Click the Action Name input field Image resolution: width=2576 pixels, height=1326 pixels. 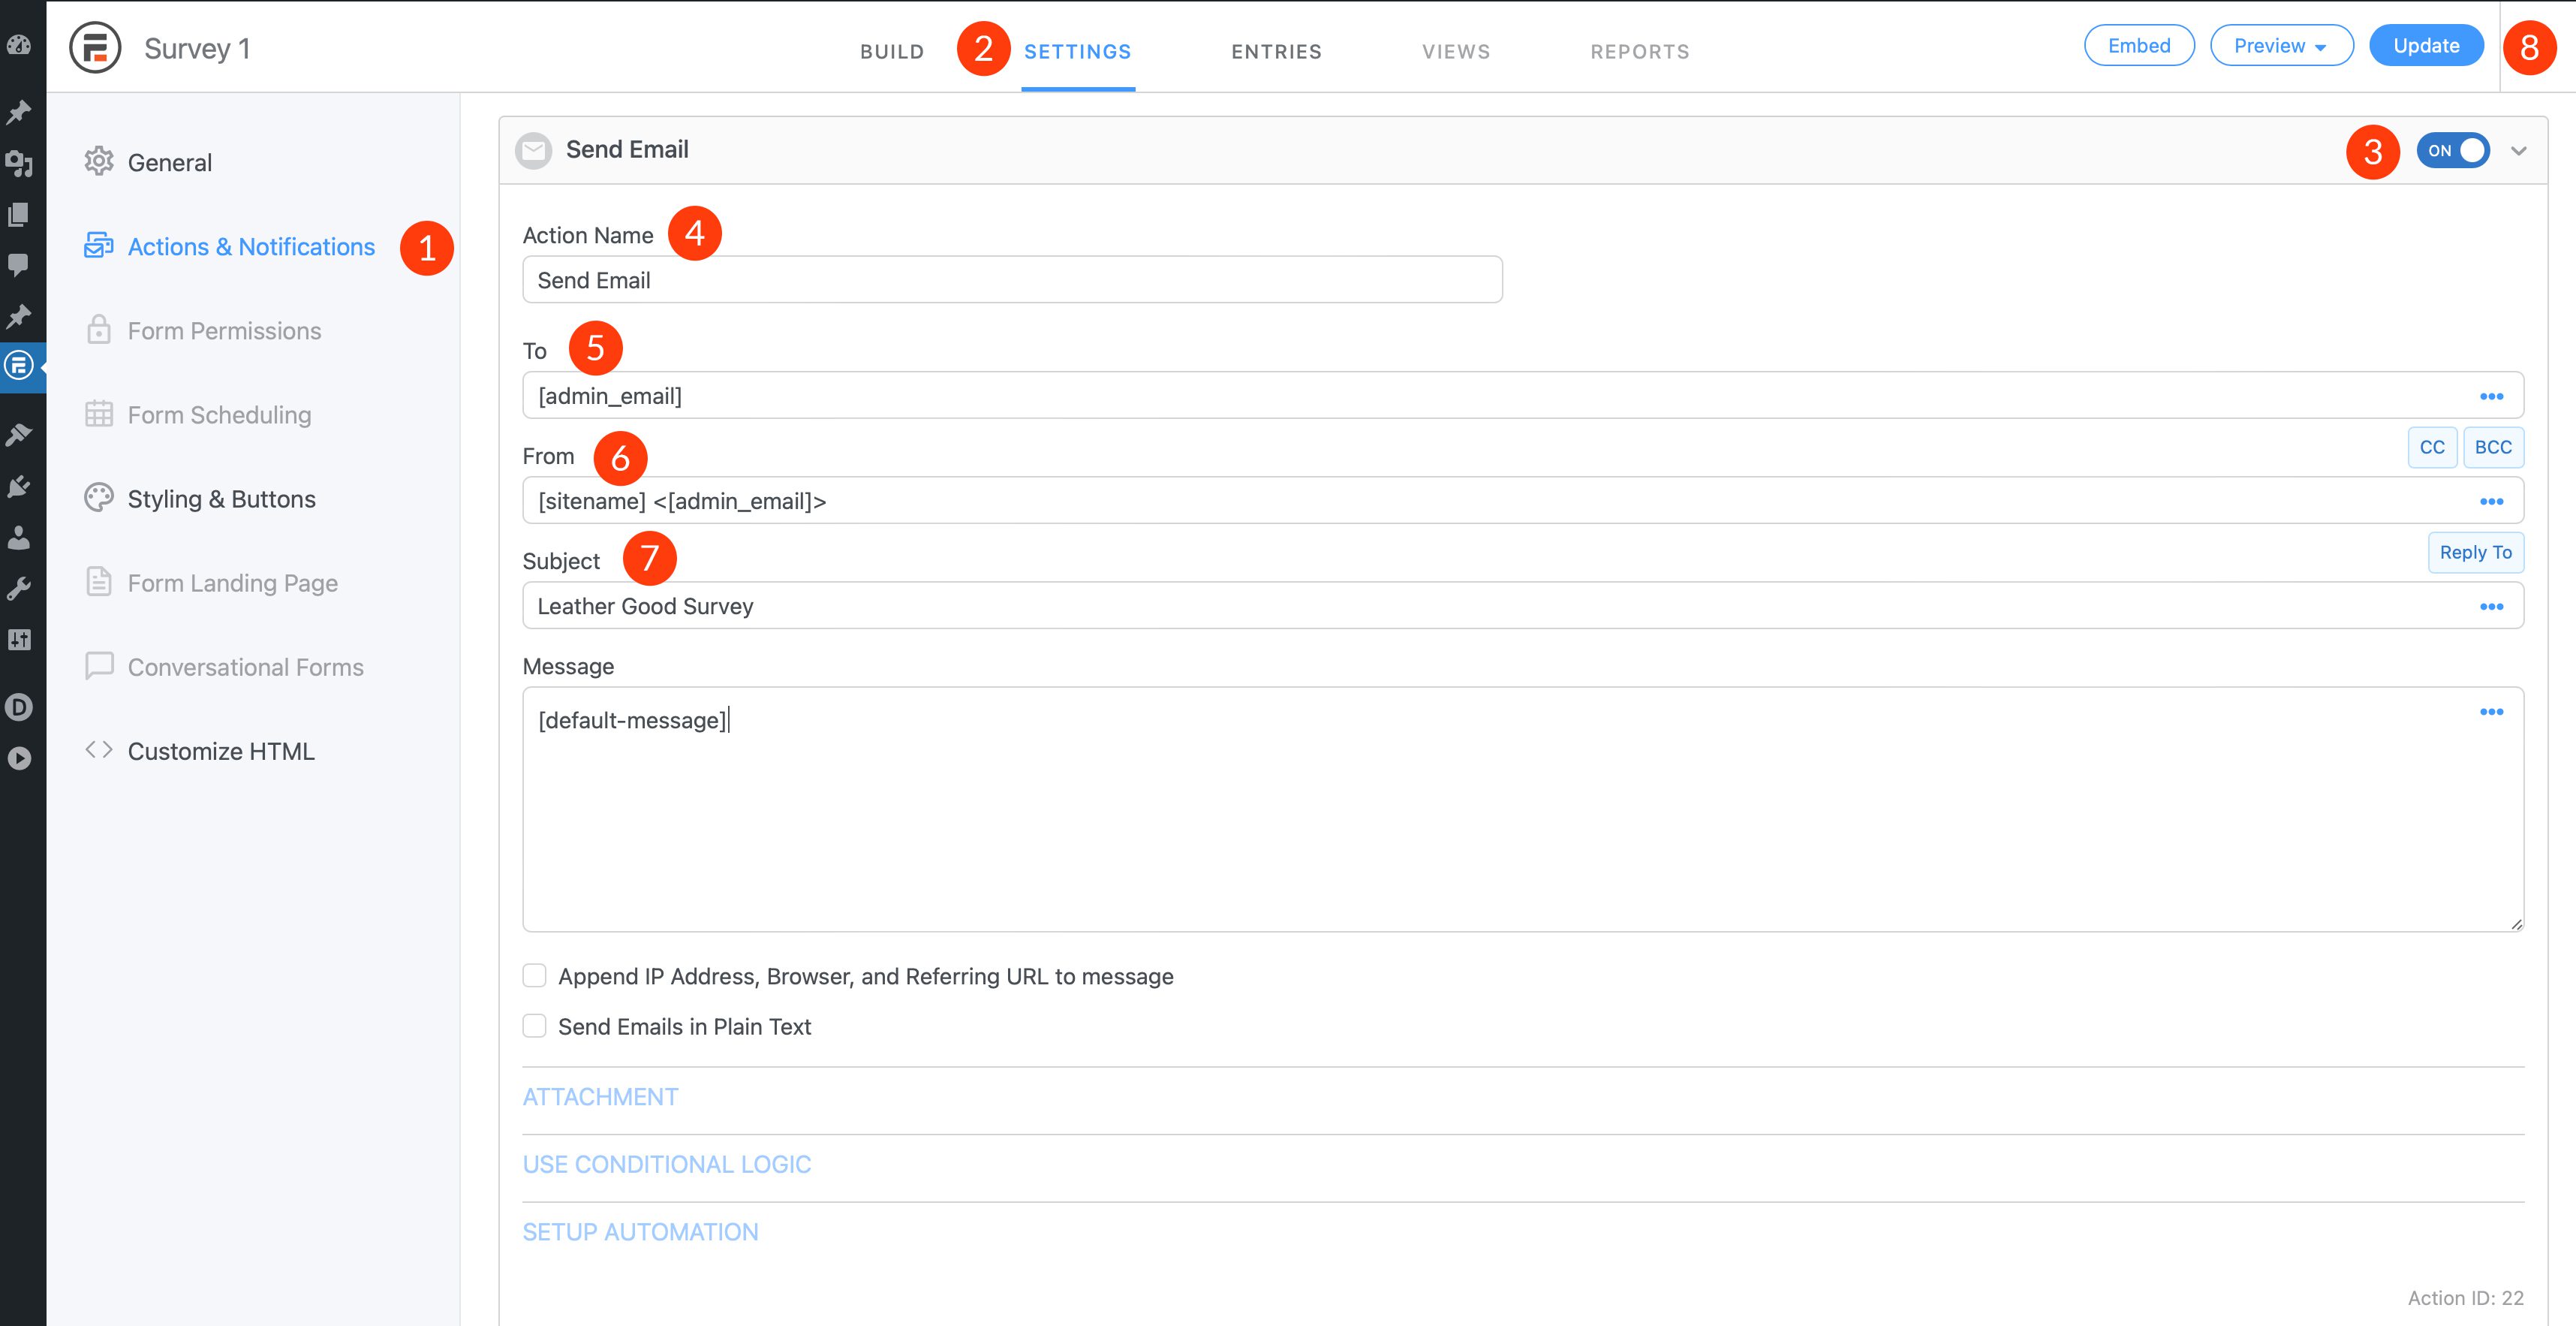pyautogui.click(x=1013, y=279)
